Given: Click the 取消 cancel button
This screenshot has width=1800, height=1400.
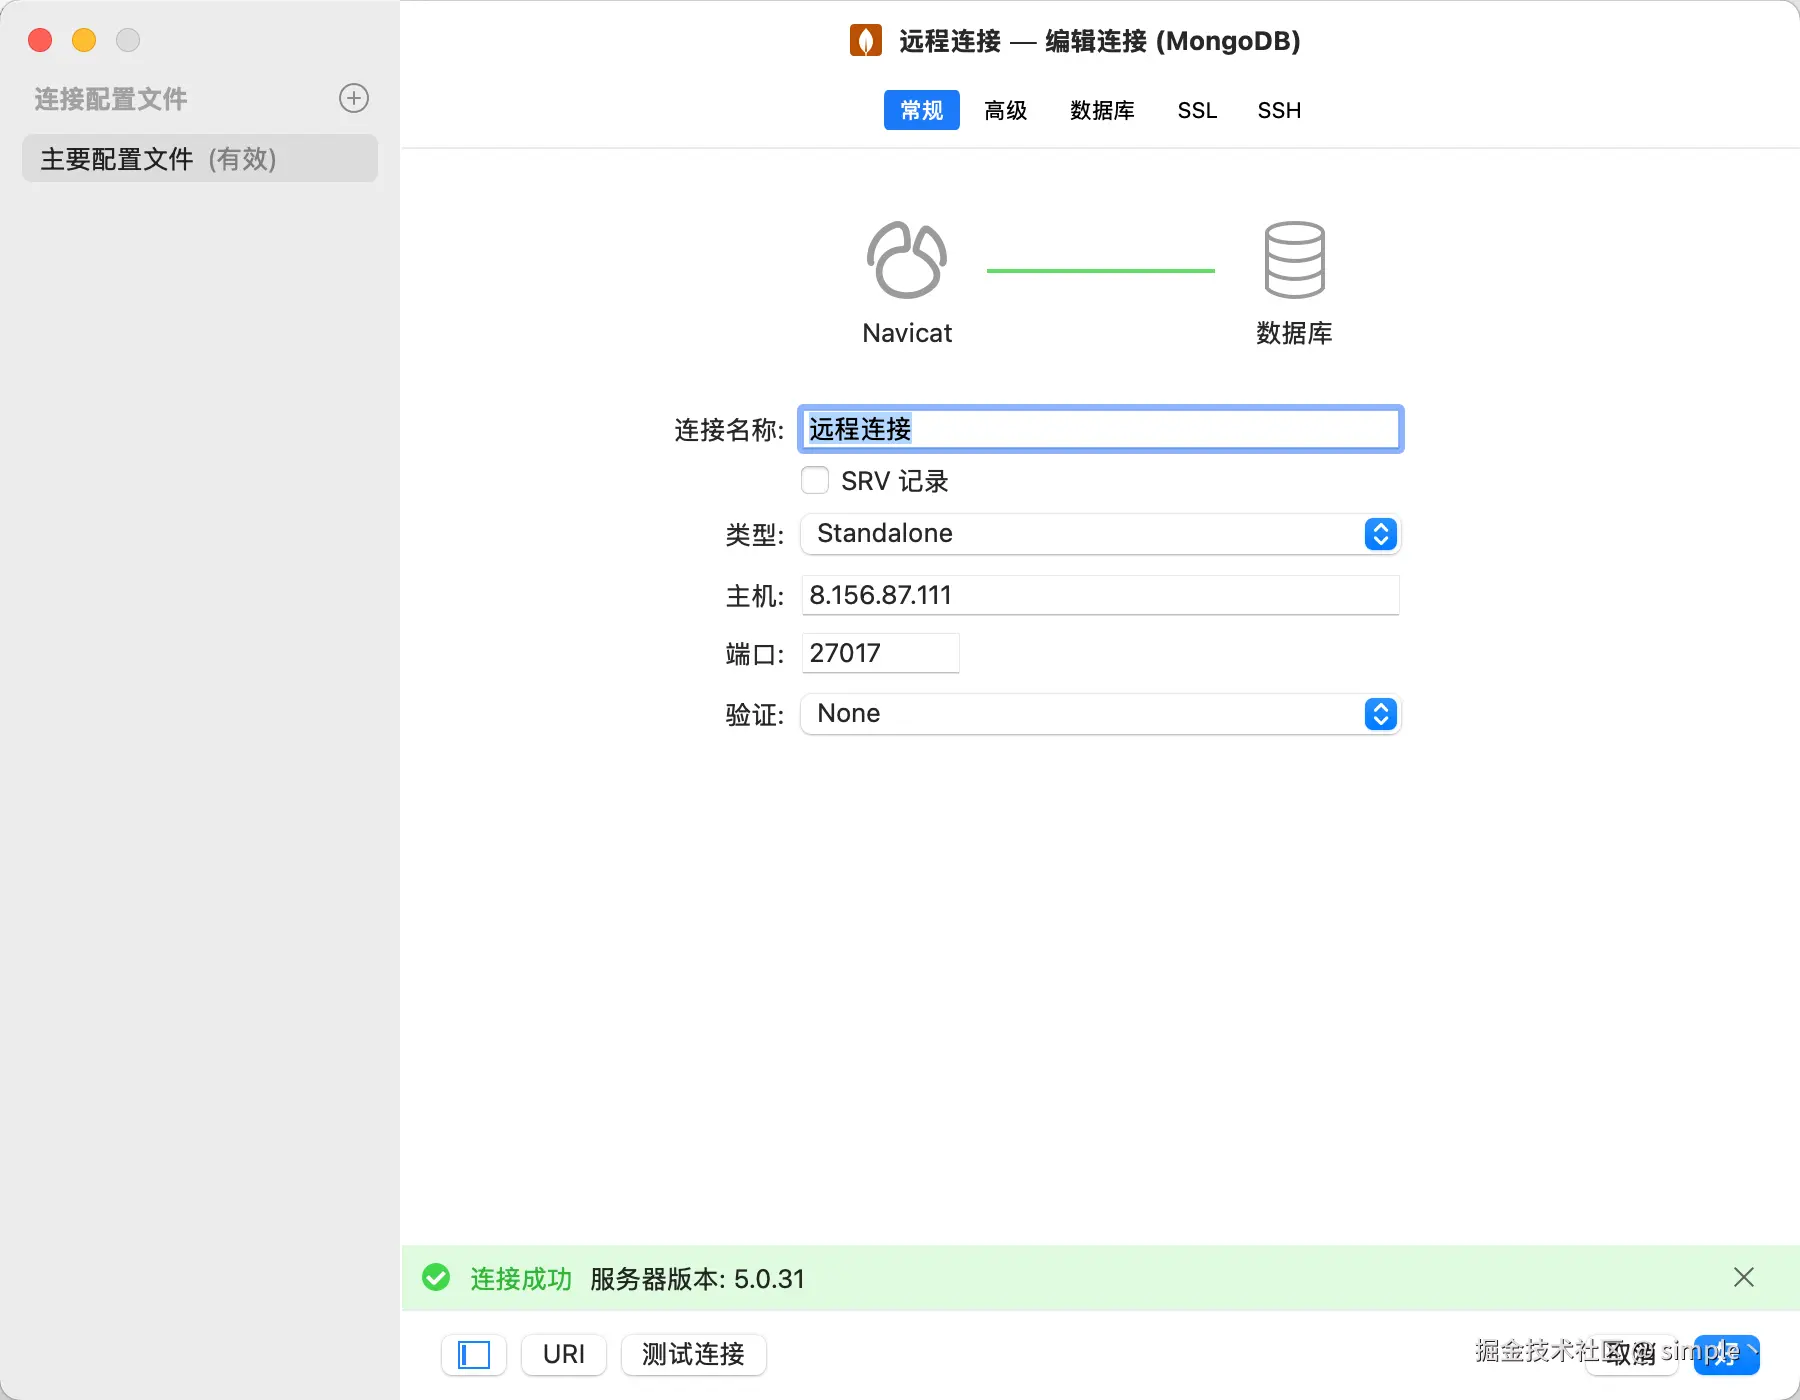Looking at the screenshot, I should point(1631,1355).
